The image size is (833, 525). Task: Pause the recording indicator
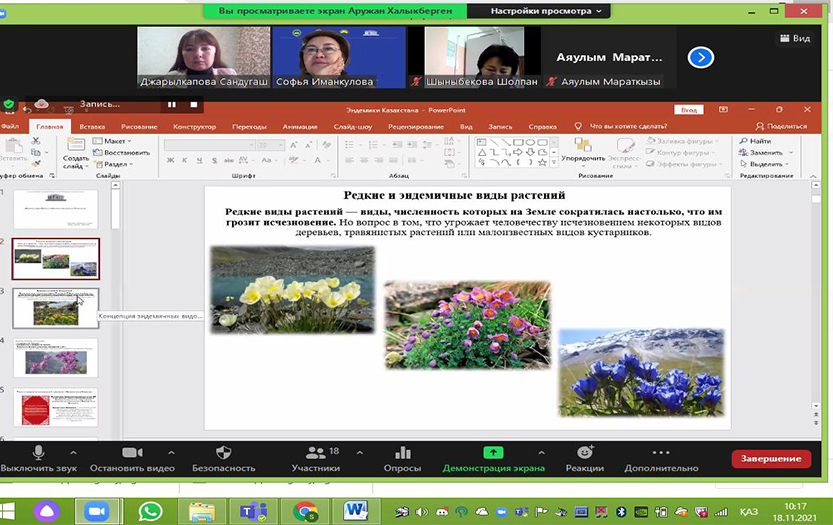pyautogui.click(x=171, y=103)
